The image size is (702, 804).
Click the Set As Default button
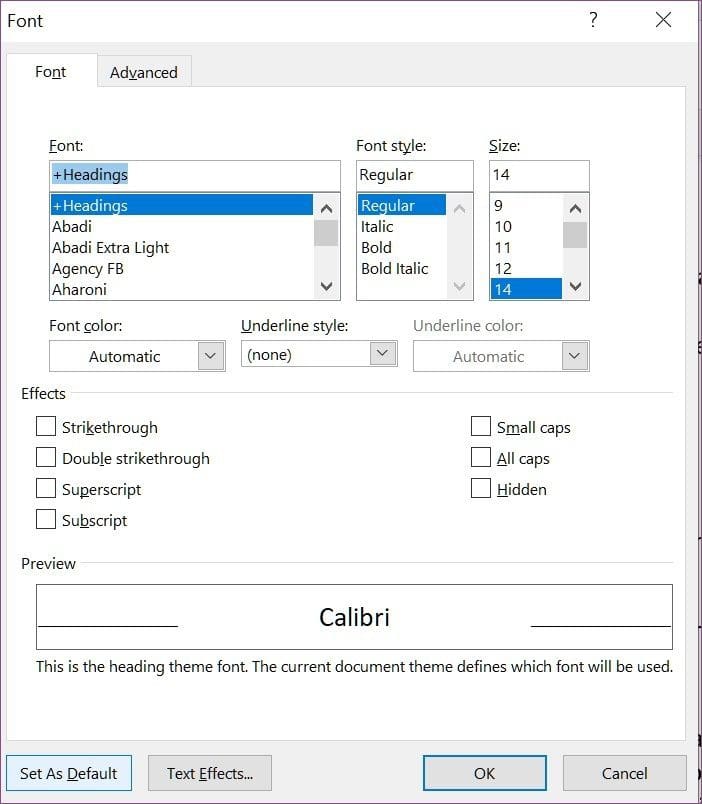(x=69, y=773)
